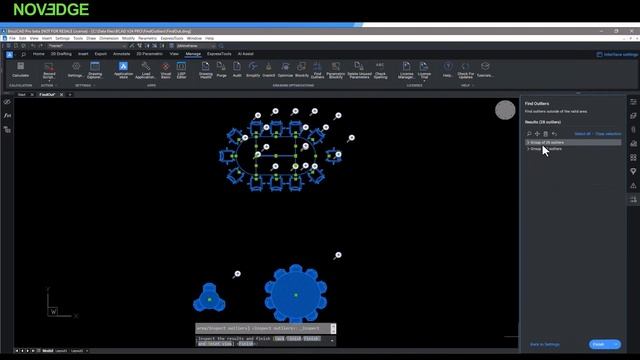This screenshot has width=640, height=360.
Task: Expand the selected Group of 26 outliers row
Action: click(528, 142)
